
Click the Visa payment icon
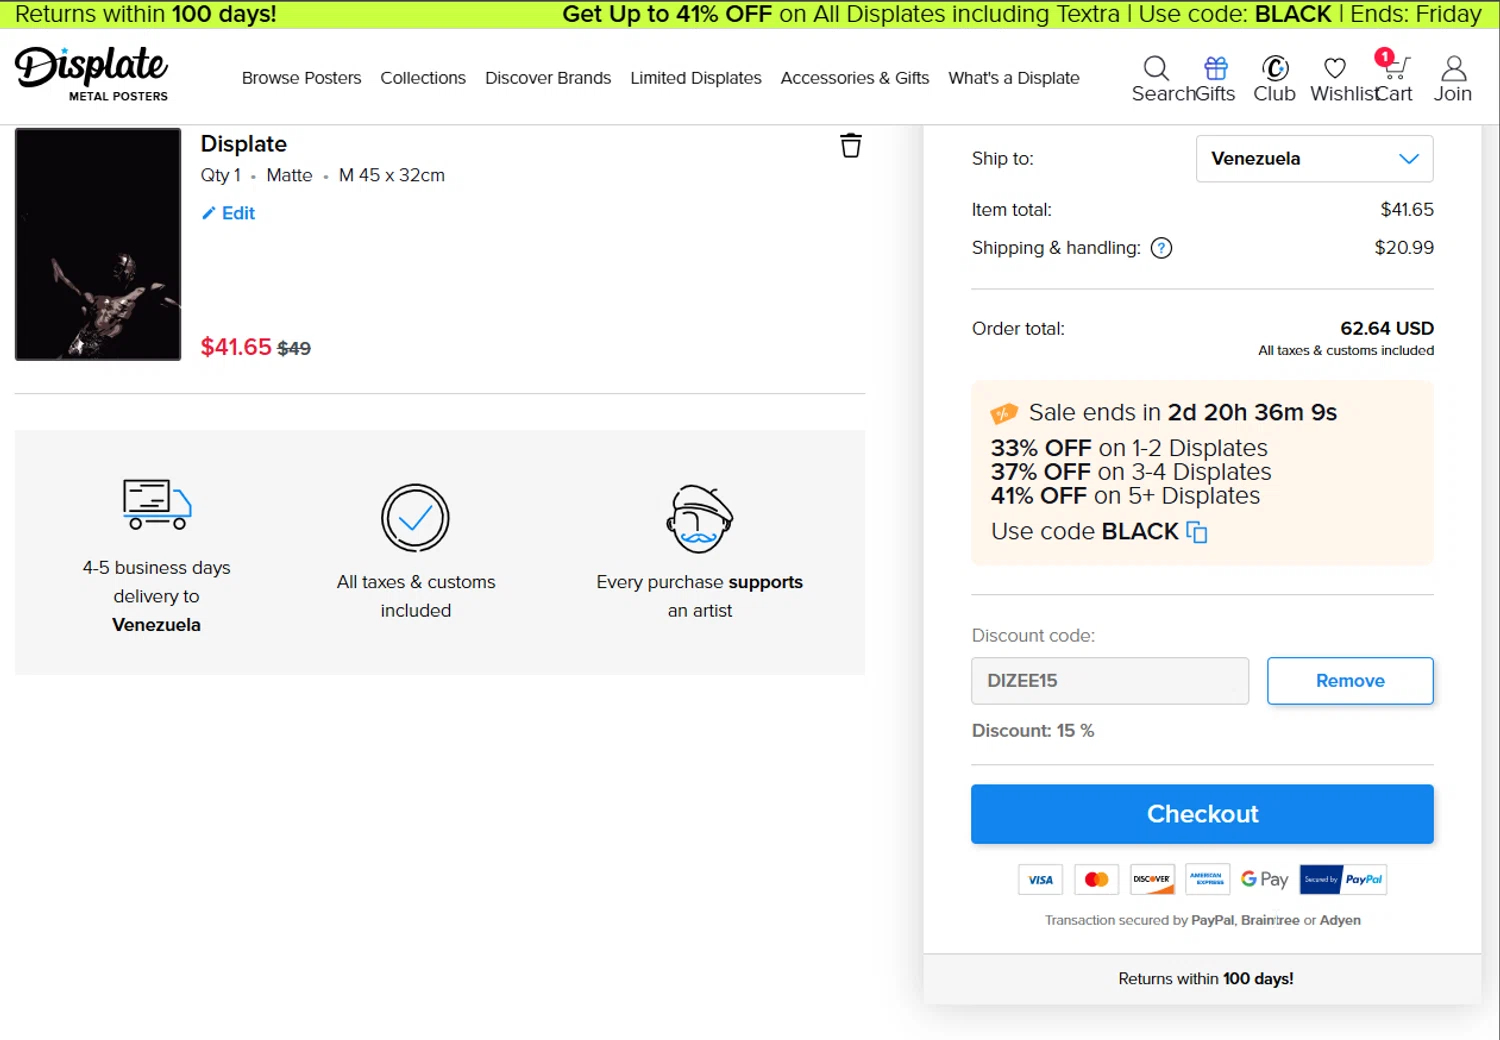click(x=1041, y=880)
